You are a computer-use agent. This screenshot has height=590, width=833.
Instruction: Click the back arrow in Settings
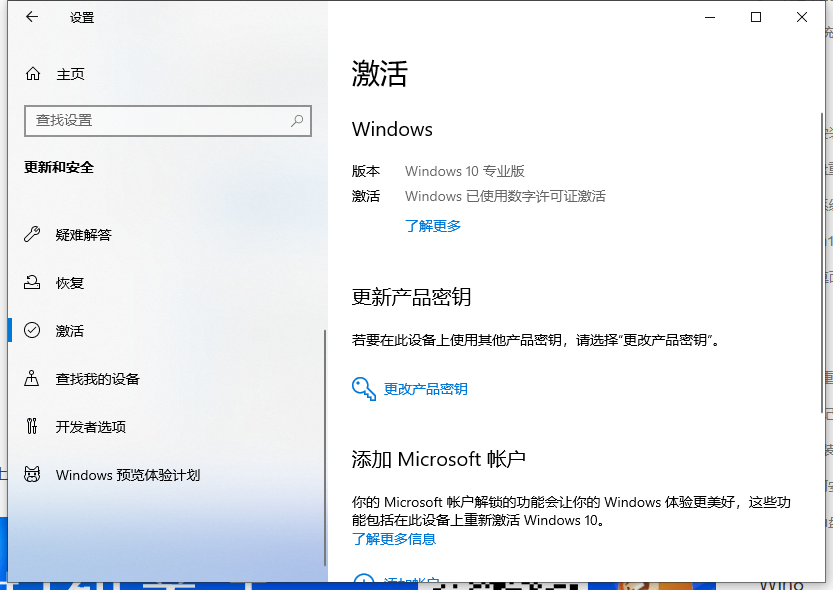click(32, 17)
